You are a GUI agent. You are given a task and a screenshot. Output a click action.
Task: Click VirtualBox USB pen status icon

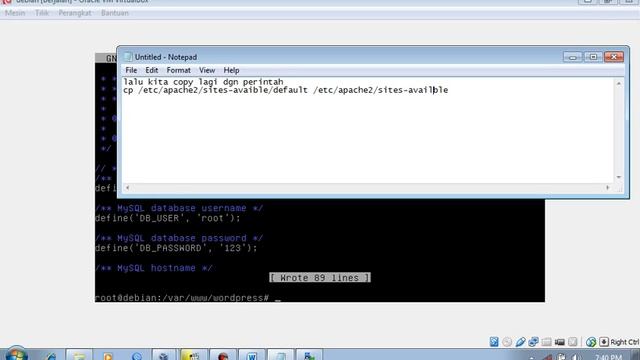520,342
